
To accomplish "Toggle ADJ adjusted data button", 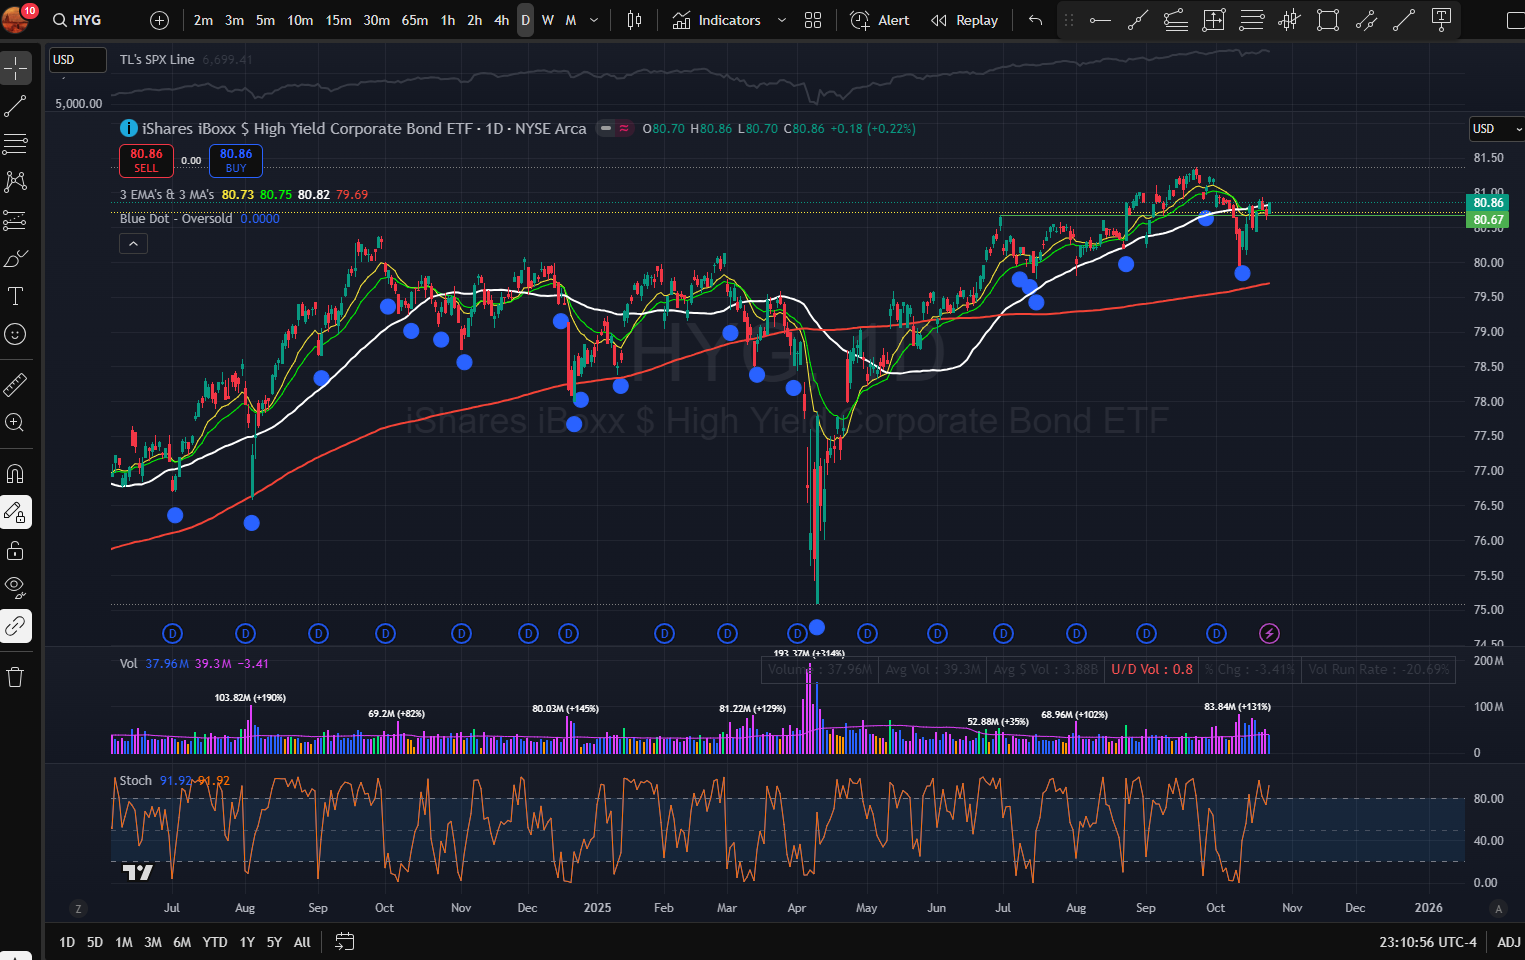I will pyautogui.click(x=1509, y=942).
